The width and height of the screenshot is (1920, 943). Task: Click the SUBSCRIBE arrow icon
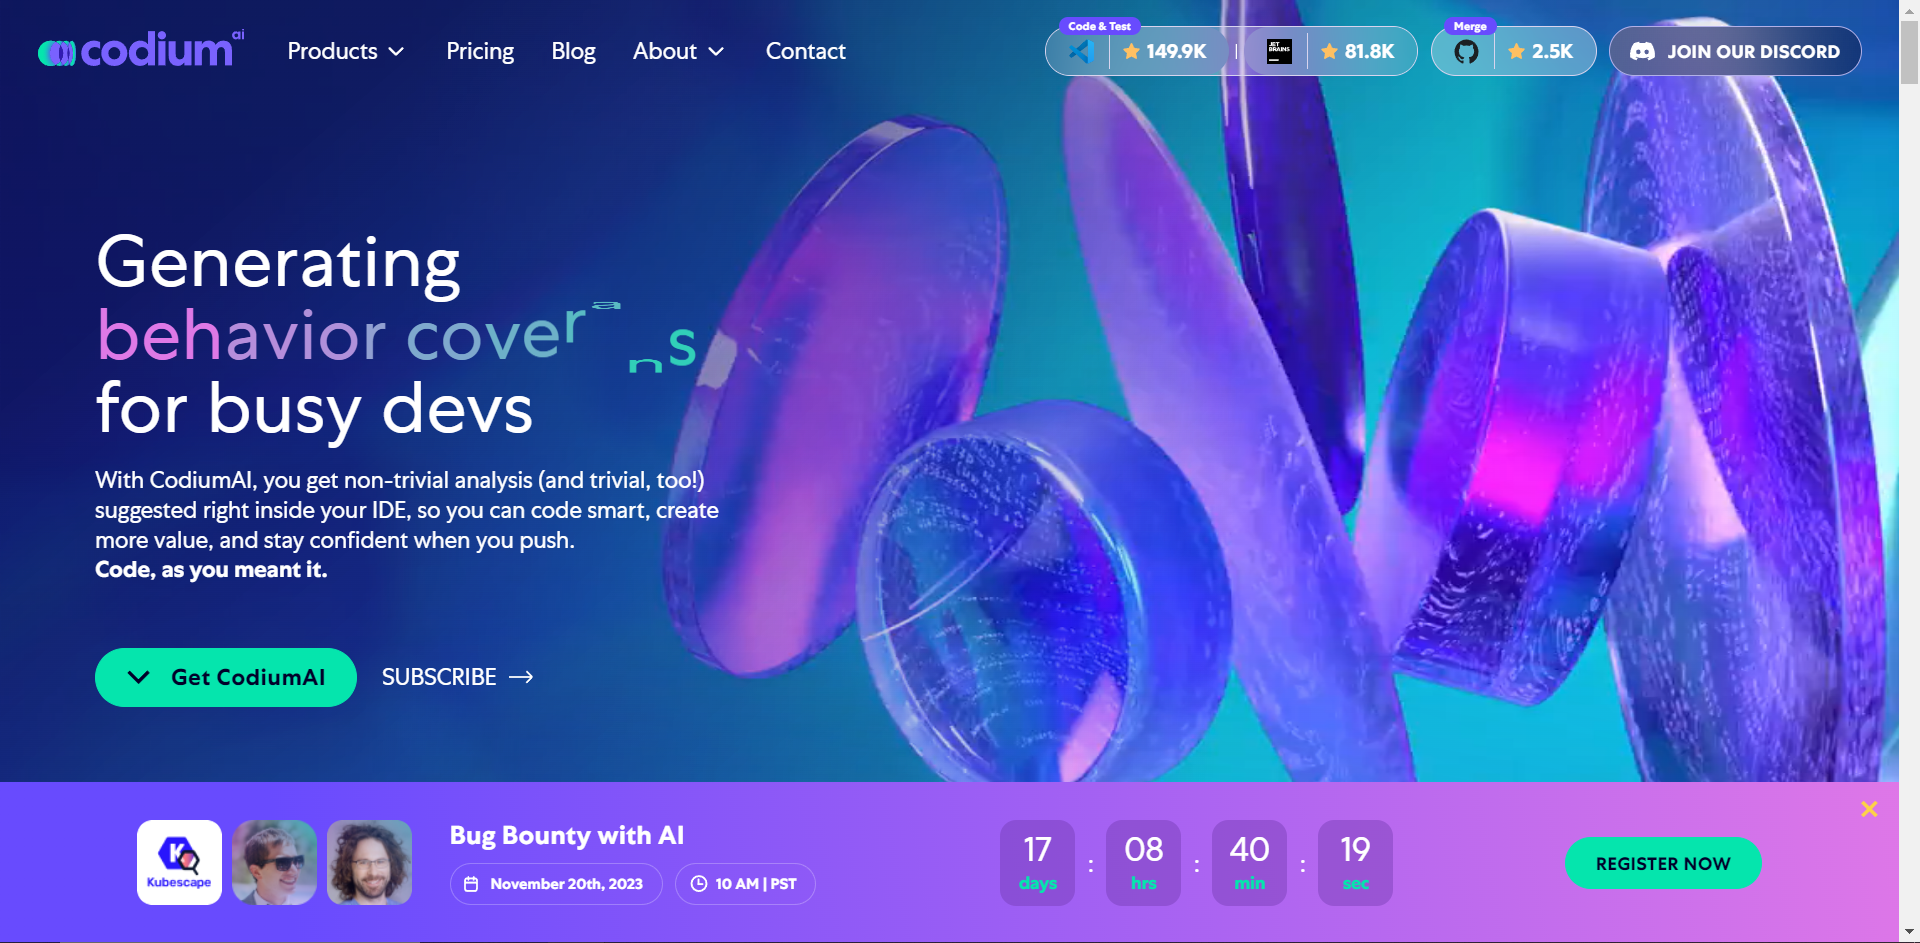tap(521, 677)
